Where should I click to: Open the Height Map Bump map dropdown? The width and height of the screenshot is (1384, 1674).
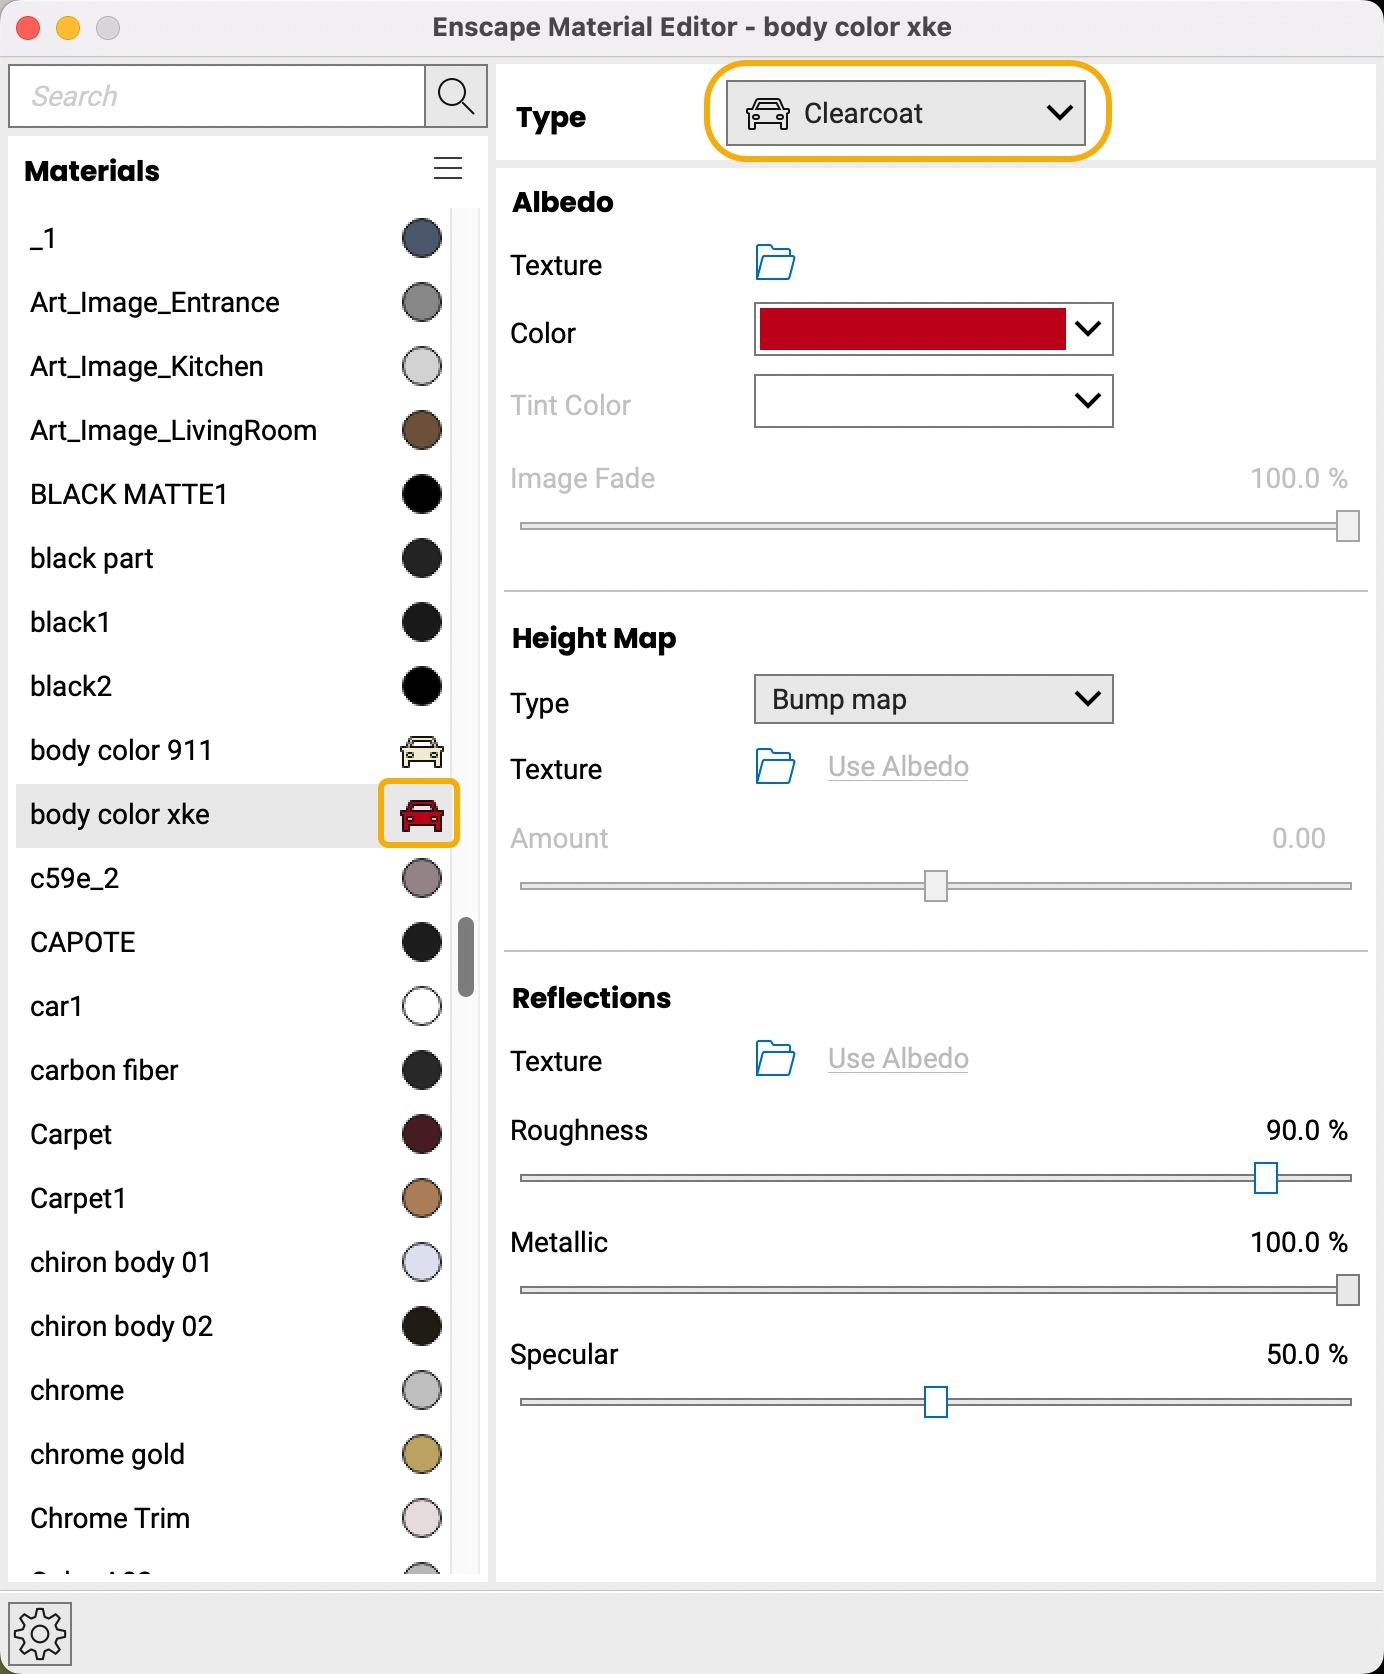933,699
